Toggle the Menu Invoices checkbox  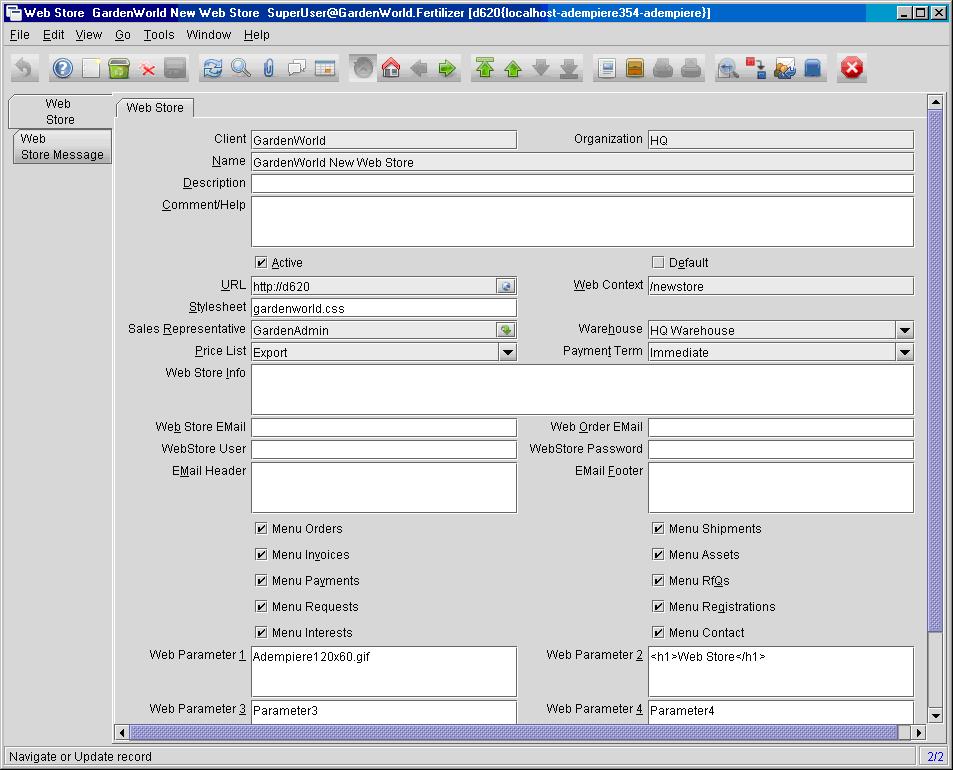(261, 555)
